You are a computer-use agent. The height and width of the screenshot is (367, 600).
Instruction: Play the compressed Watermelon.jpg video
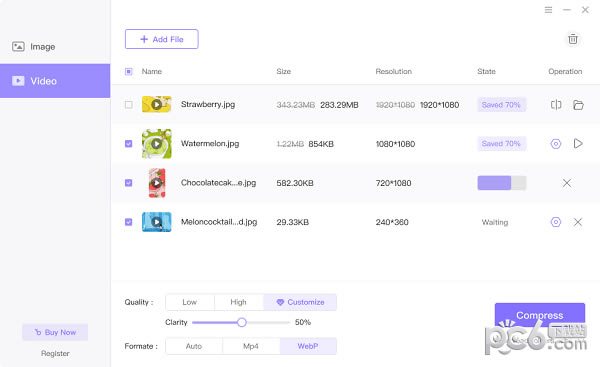[x=578, y=144]
